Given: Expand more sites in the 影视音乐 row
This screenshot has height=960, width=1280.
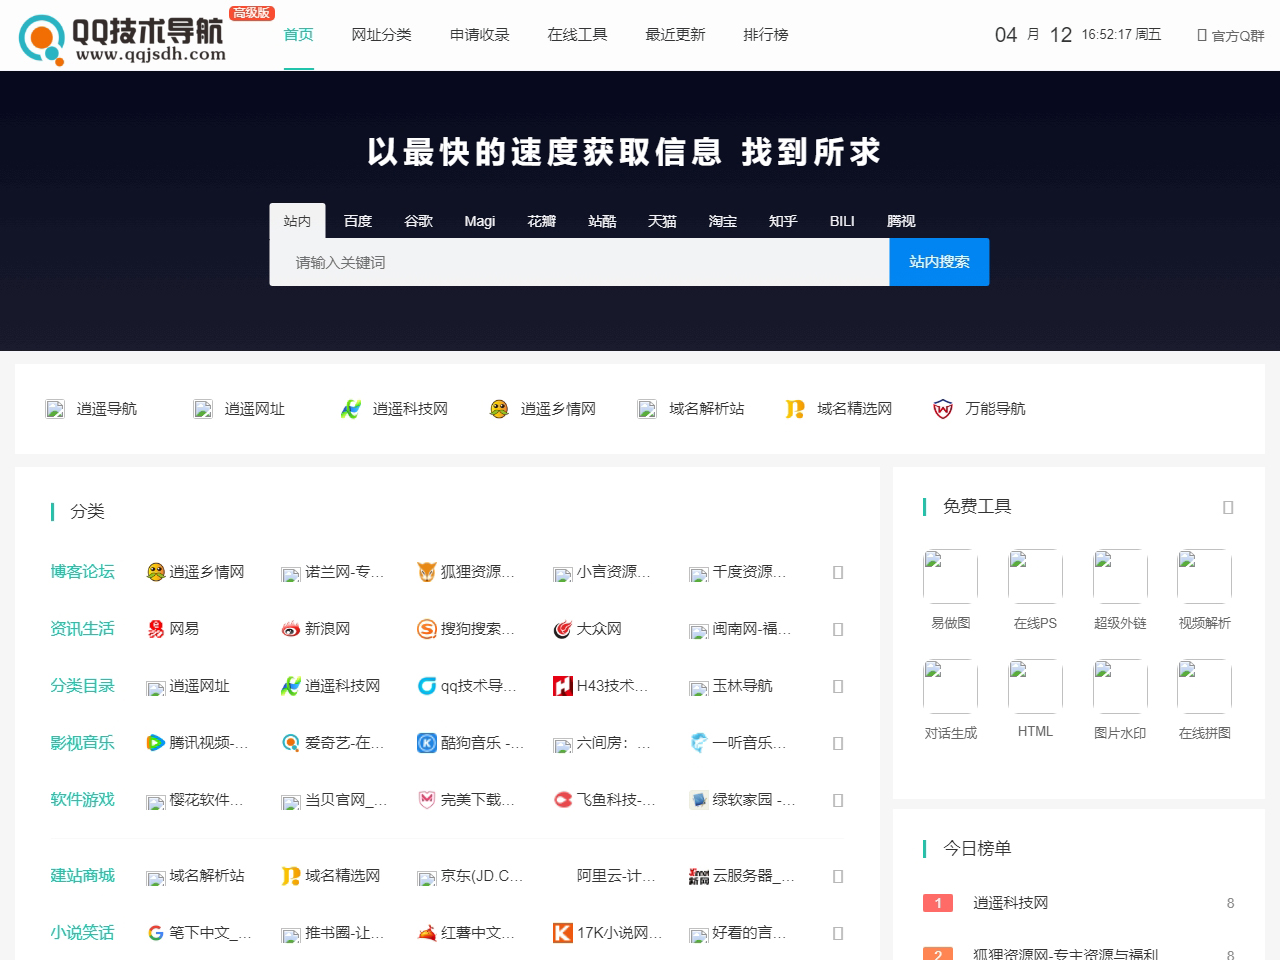Looking at the screenshot, I should tap(836, 743).
